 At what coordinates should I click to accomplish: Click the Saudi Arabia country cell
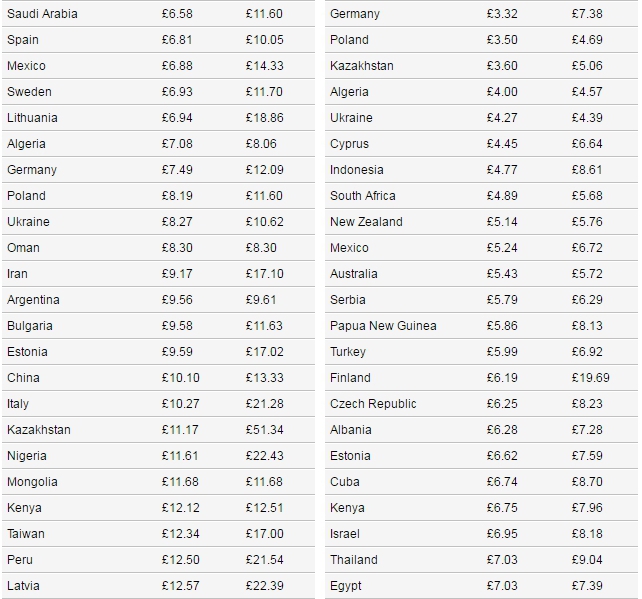pyautogui.click(x=42, y=14)
